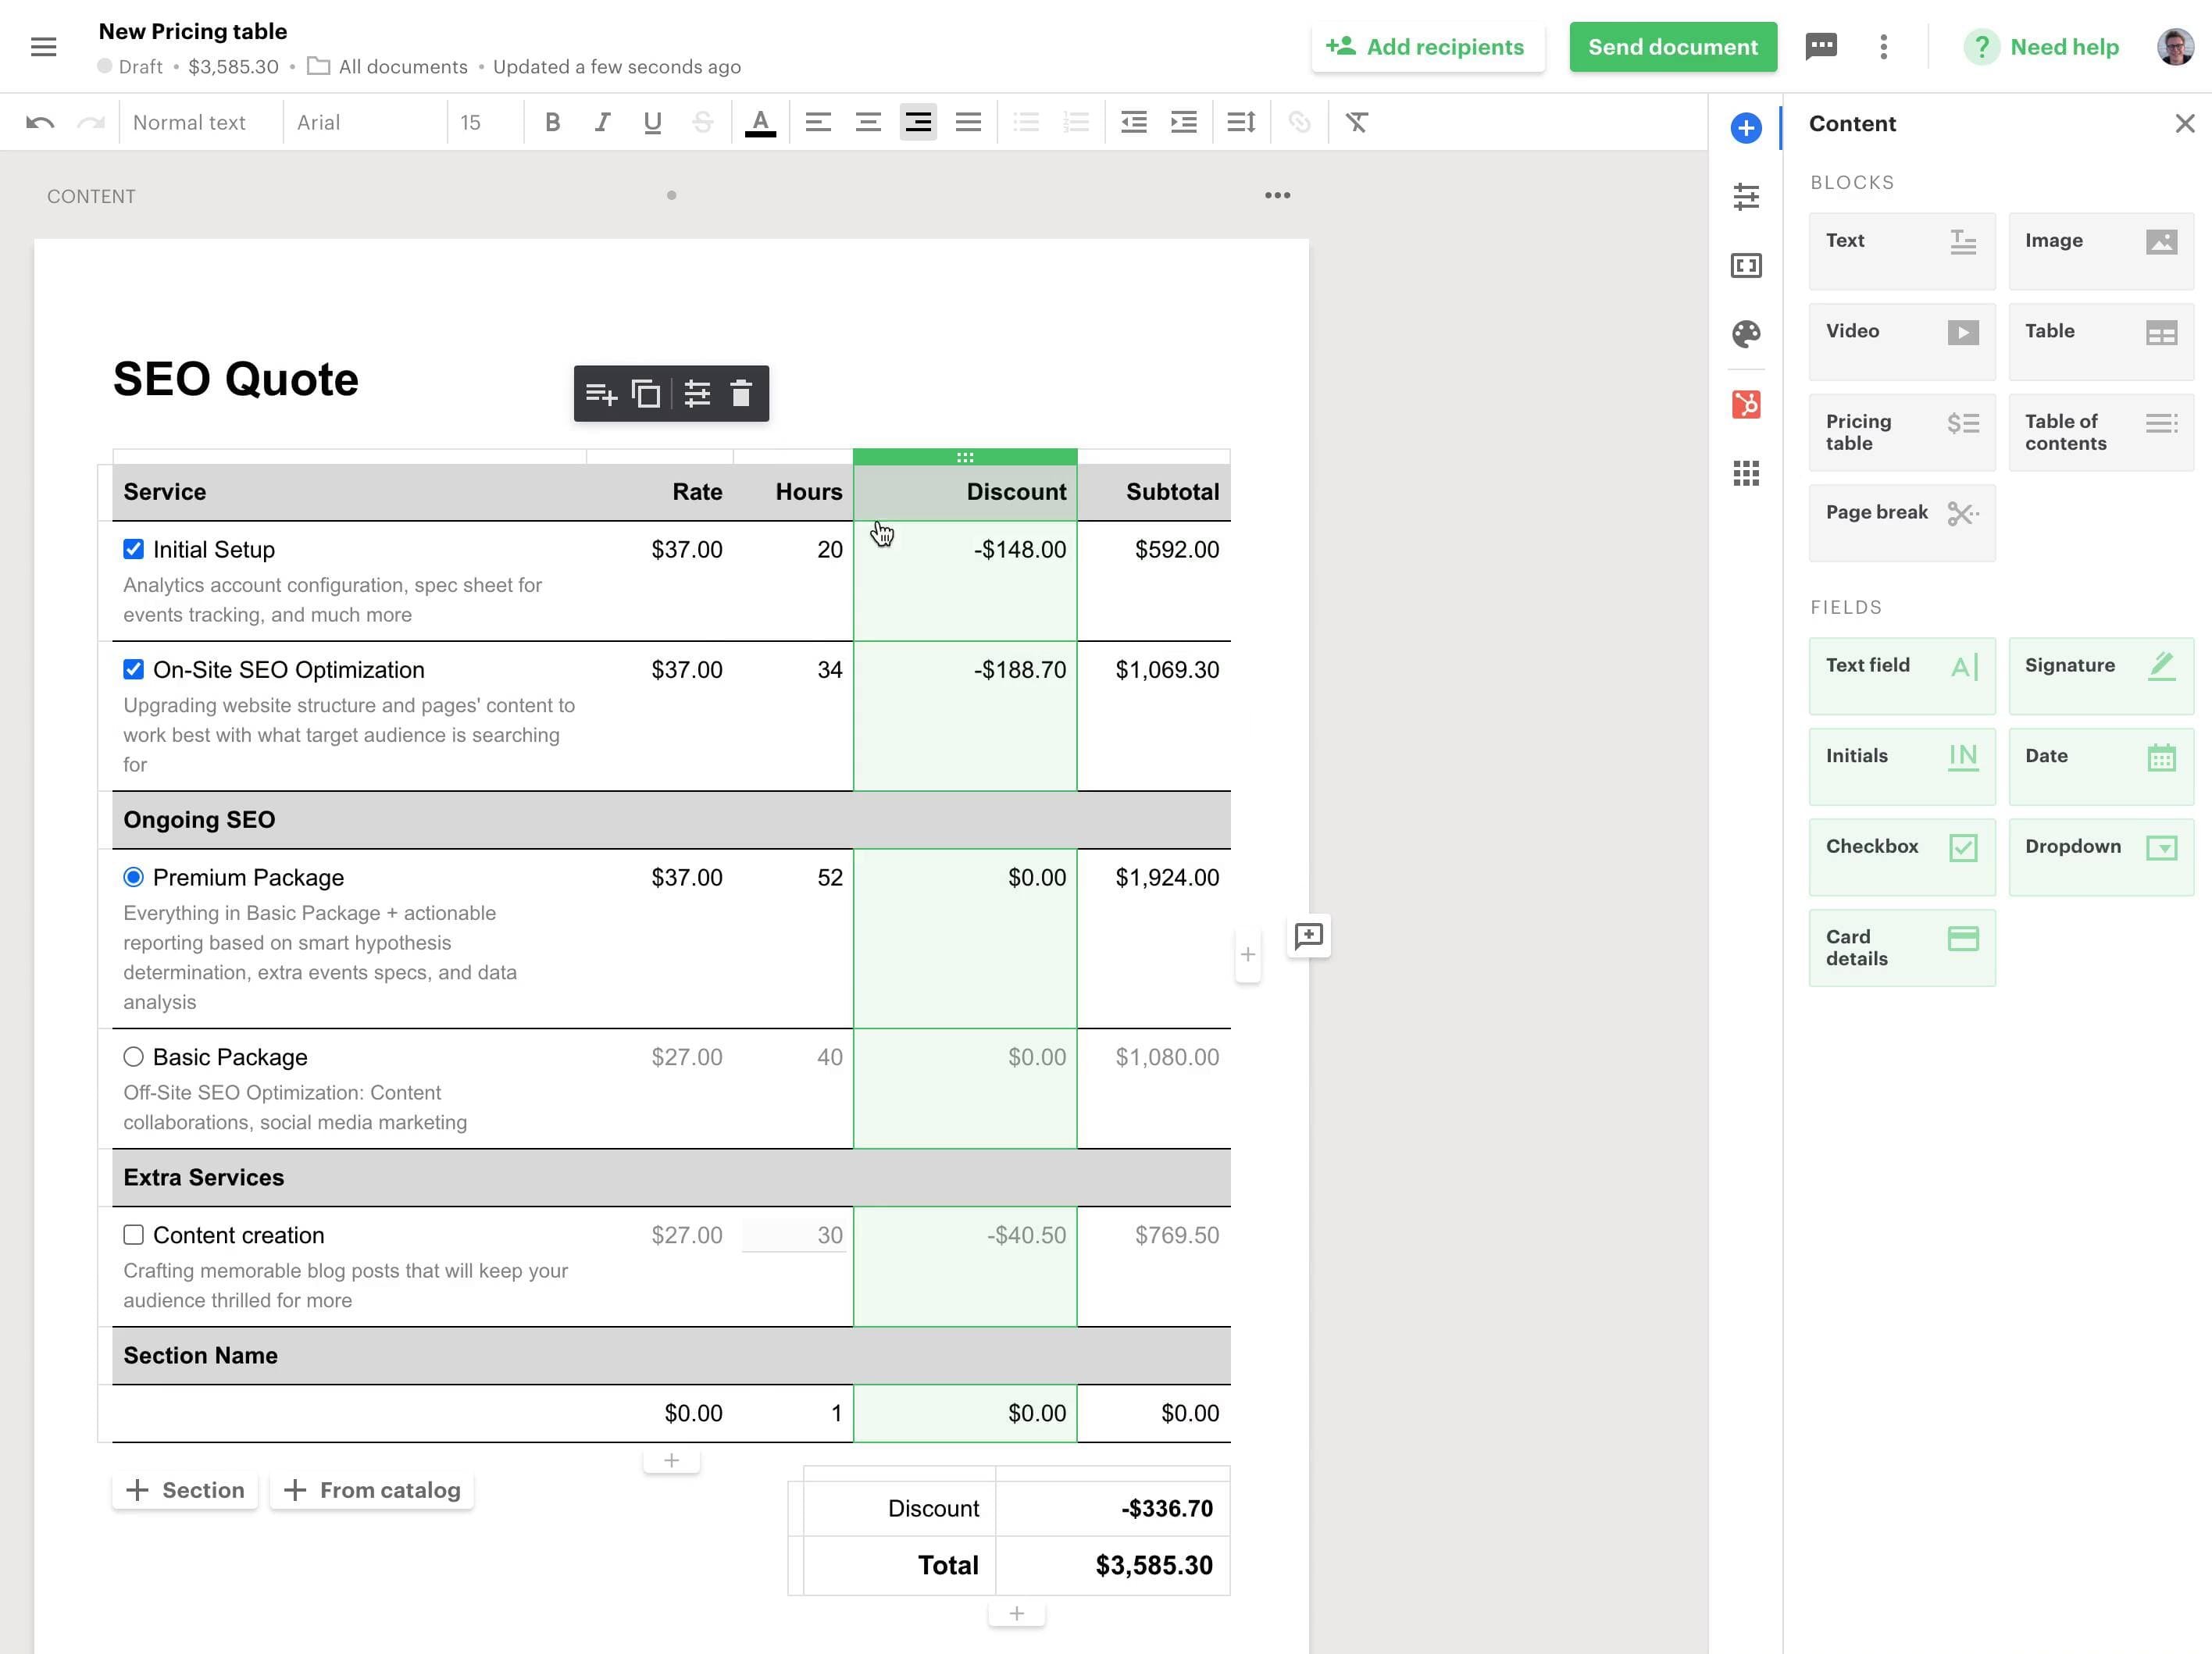Click the redo arrow icon
The image size is (2212, 1654).
(91, 122)
